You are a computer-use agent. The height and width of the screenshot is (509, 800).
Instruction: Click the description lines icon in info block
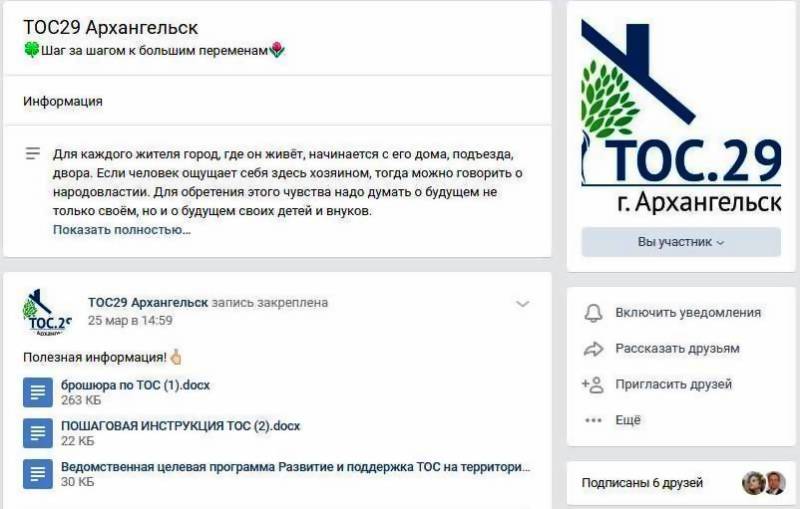33,153
